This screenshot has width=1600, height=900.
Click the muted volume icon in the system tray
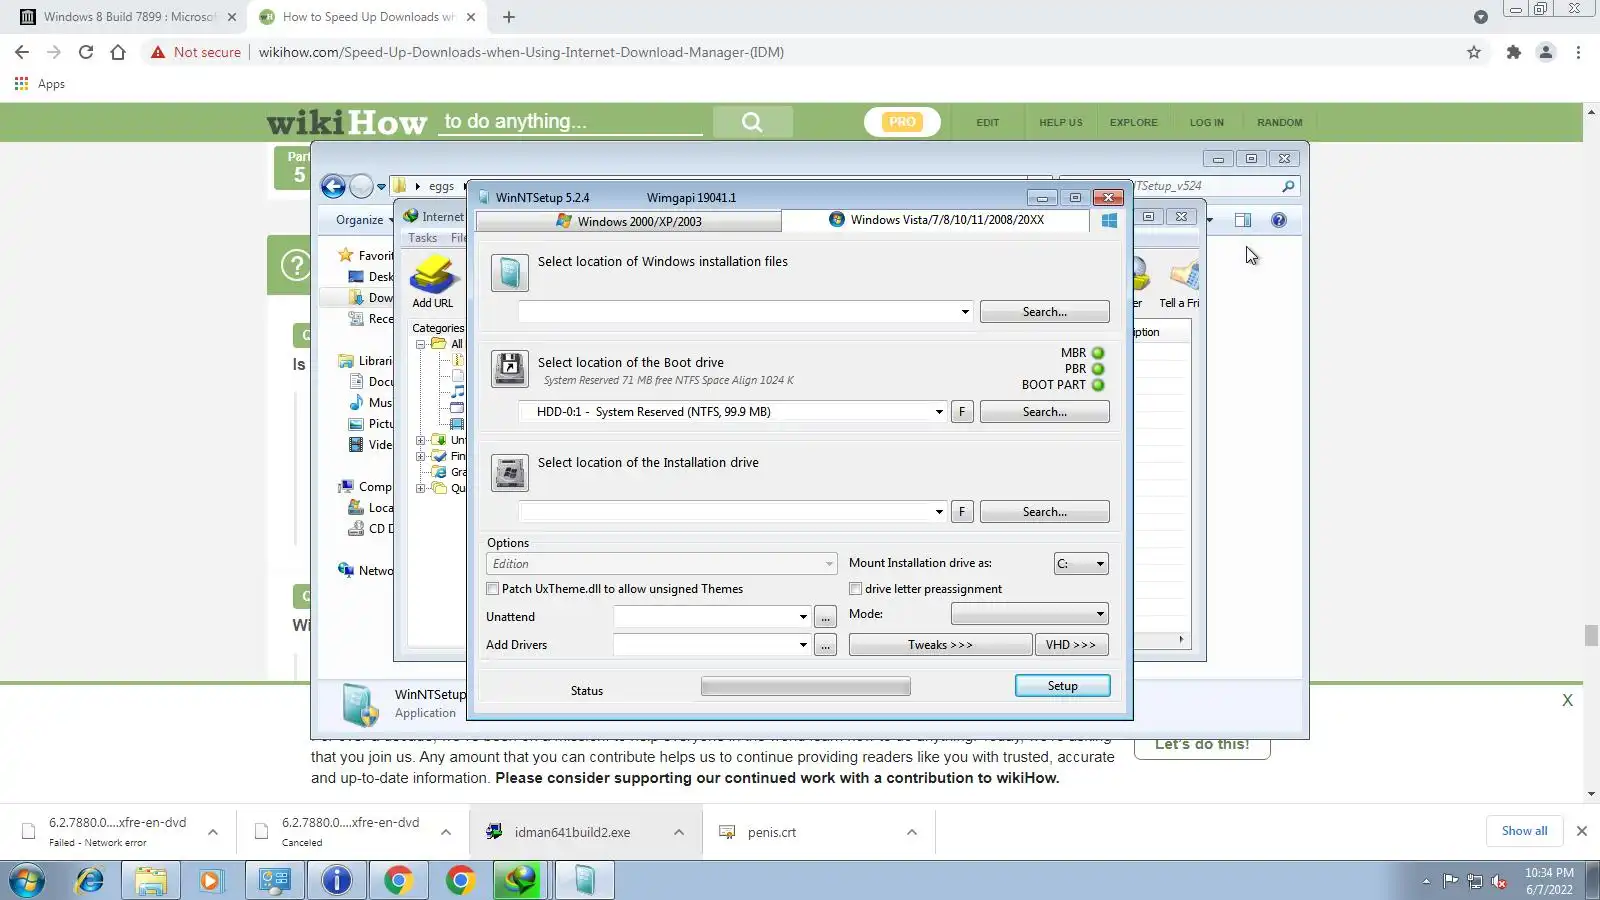pos(1499,881)
